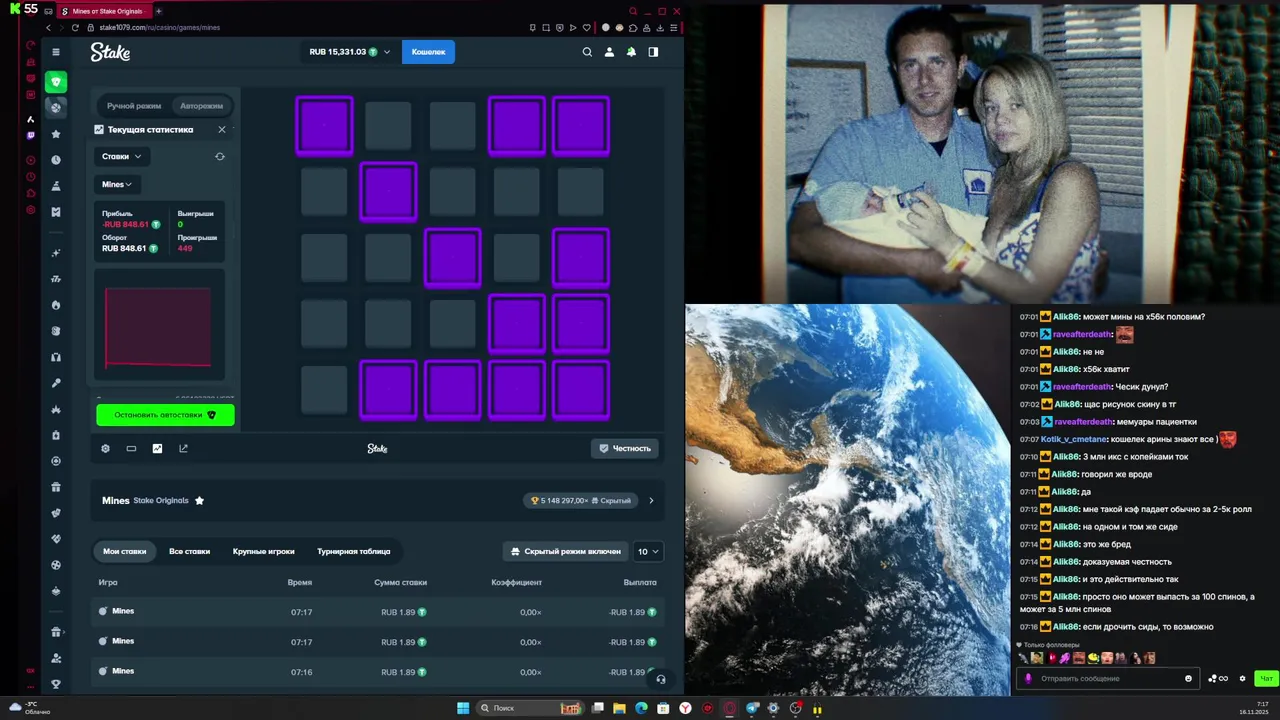Click the '-RUB 848.61' profit value
This screenshot has width=1280, height=720.
click(x=125, y=225)
